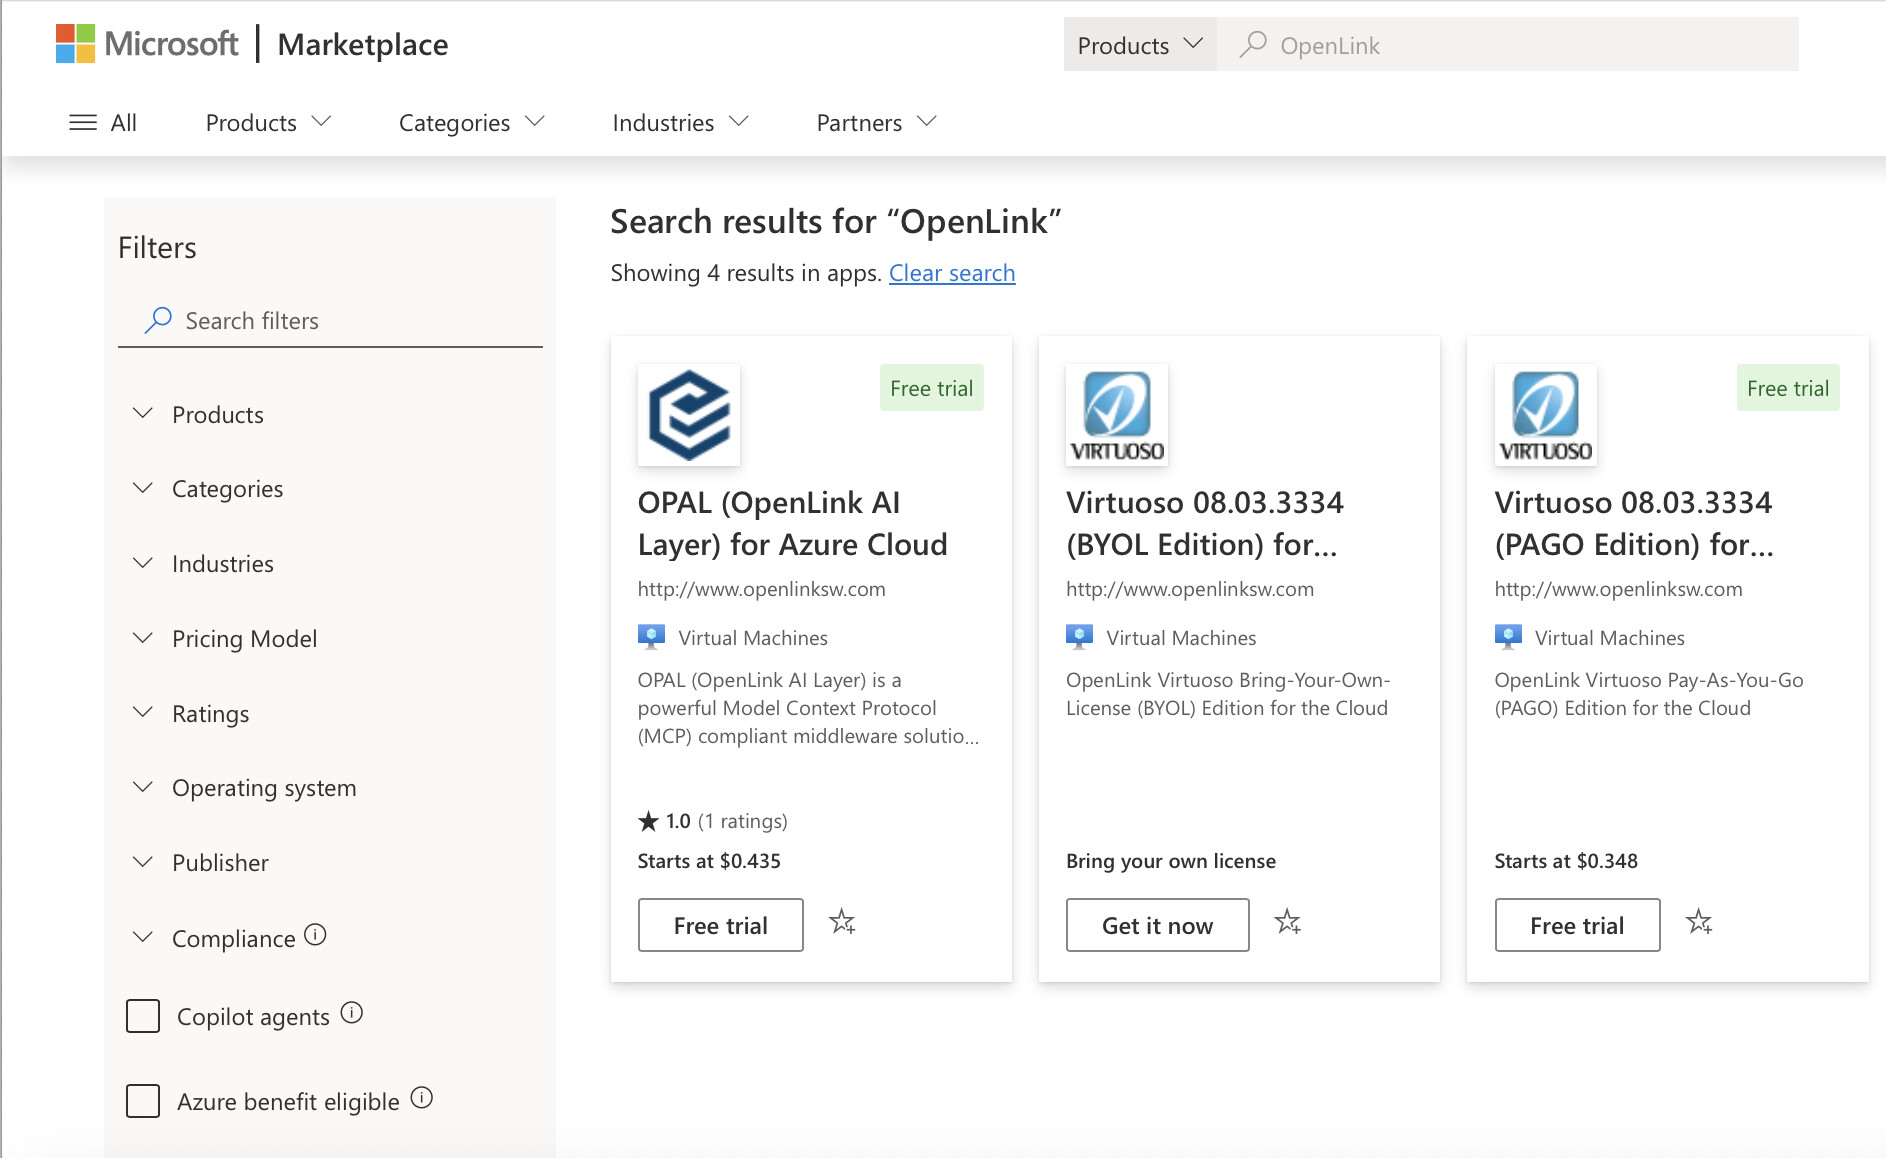Click the OPAL product logo thumbnail

(689, 415)
